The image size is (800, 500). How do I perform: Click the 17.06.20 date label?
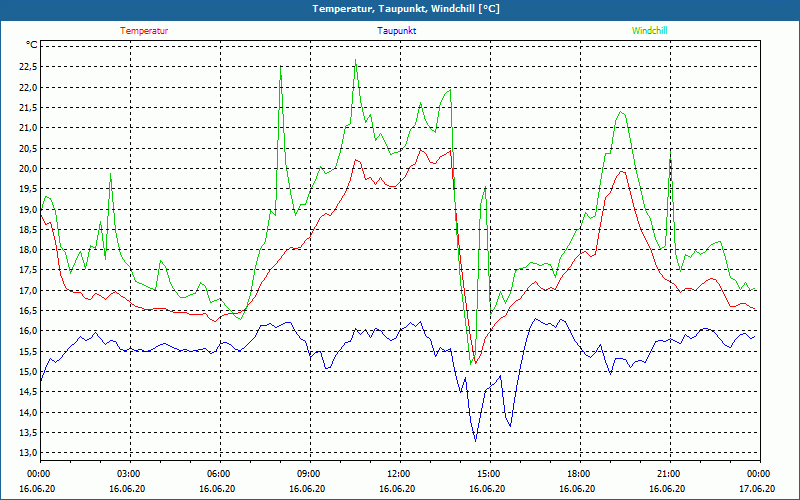pyautogui.click(x=758, y=489)
